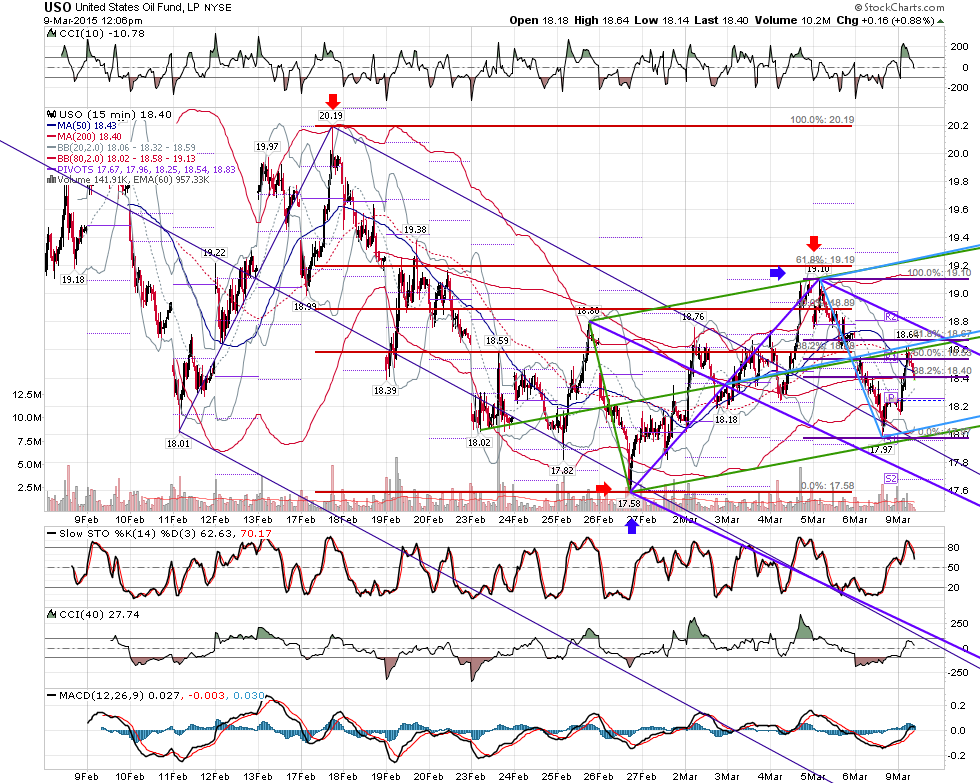
Task: Click the 20.19 peak price label
Action: (x=331, y=116)
